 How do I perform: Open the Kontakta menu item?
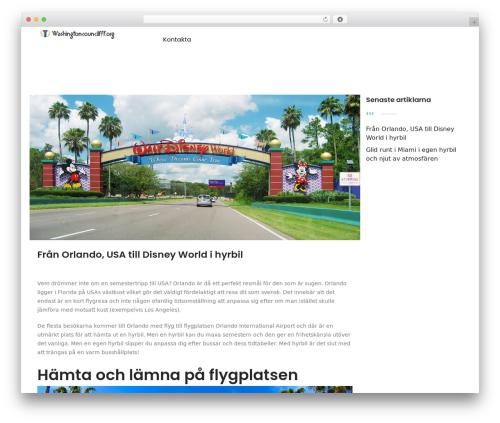pyautogui.click(x=177, y=40)
